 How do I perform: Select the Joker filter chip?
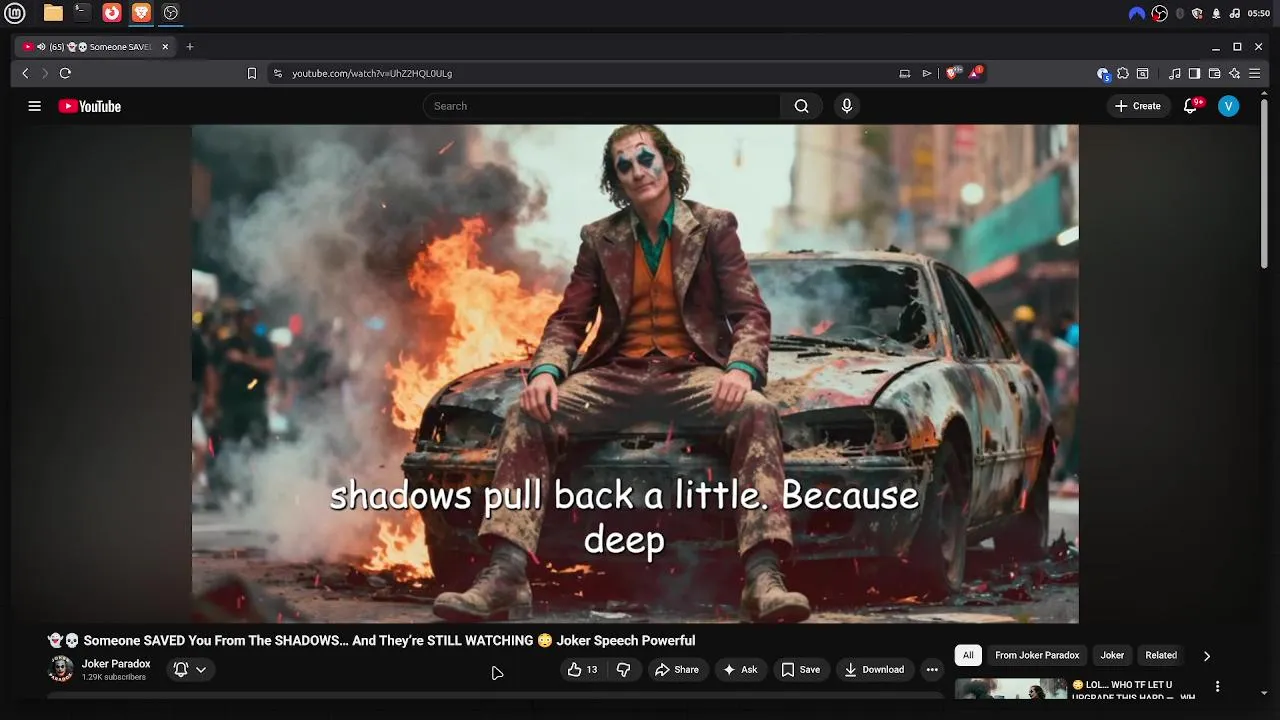(x=1112, y=655)
